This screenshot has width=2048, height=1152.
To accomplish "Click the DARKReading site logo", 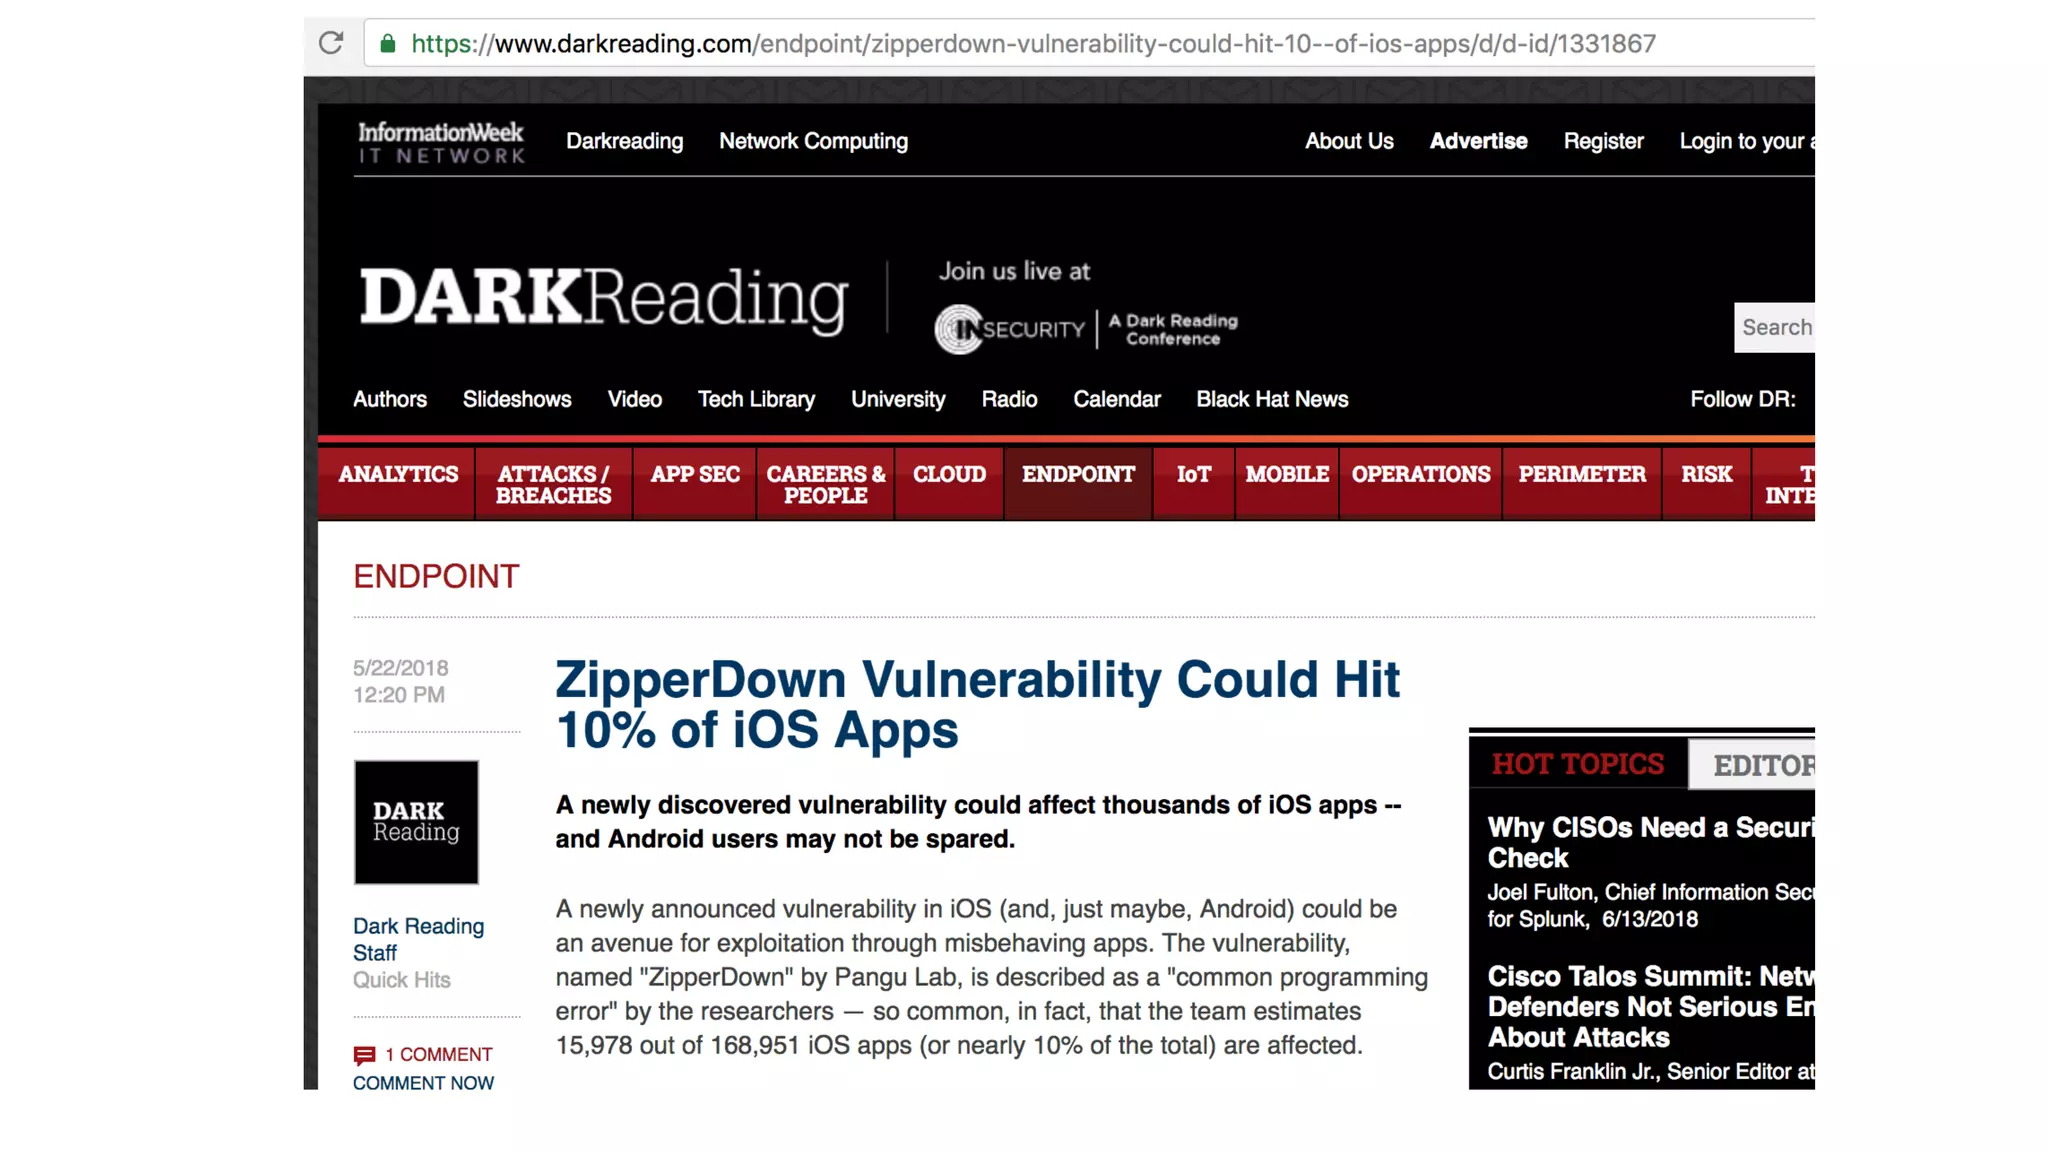I will 603,298.
